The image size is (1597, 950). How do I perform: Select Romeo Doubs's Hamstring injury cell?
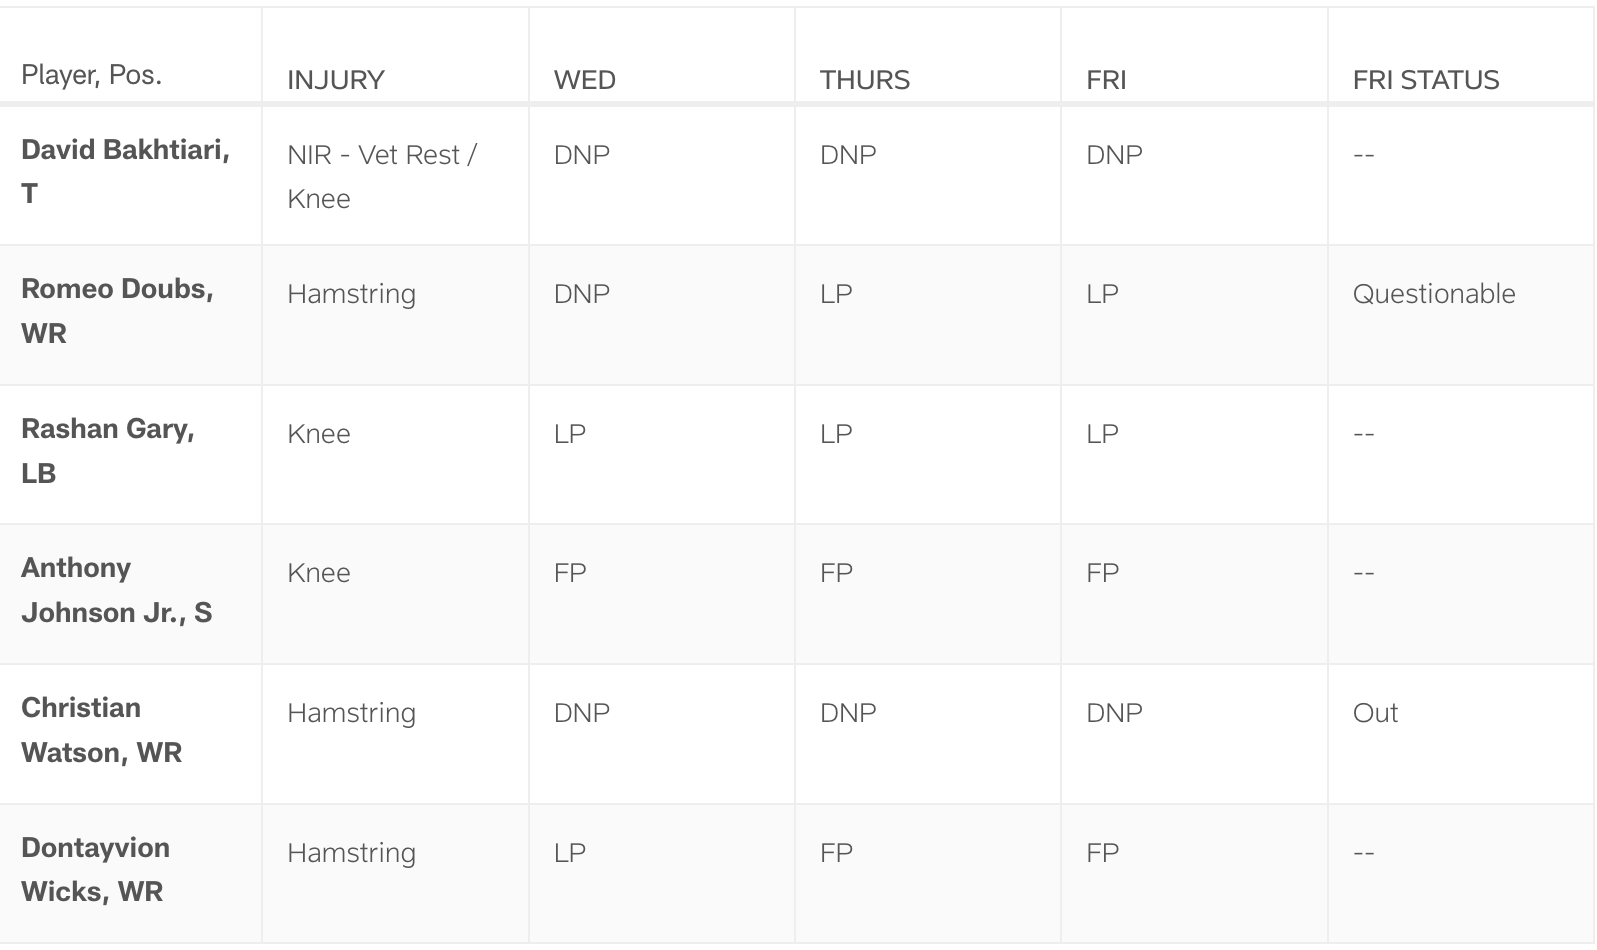tap(351, 294)
